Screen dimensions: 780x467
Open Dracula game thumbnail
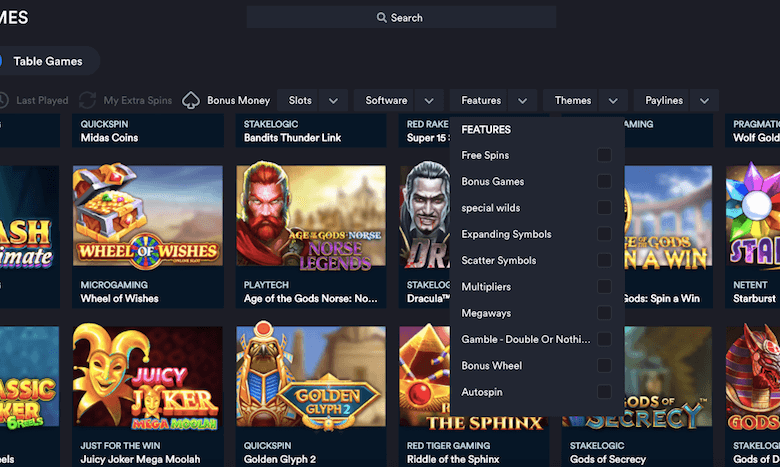[x=424, y=216]
